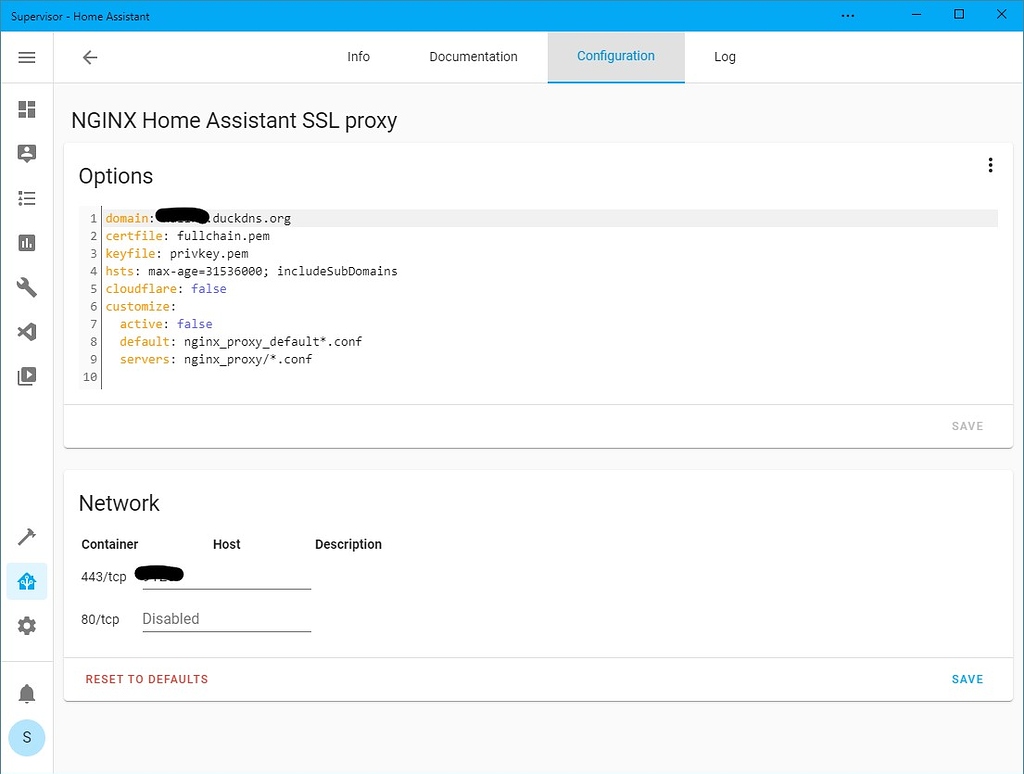This screenshot has height=774, width=1024.
Task: Open the title bar ellipsis menu
Action: pyautogui.click(x=848, y=15)
